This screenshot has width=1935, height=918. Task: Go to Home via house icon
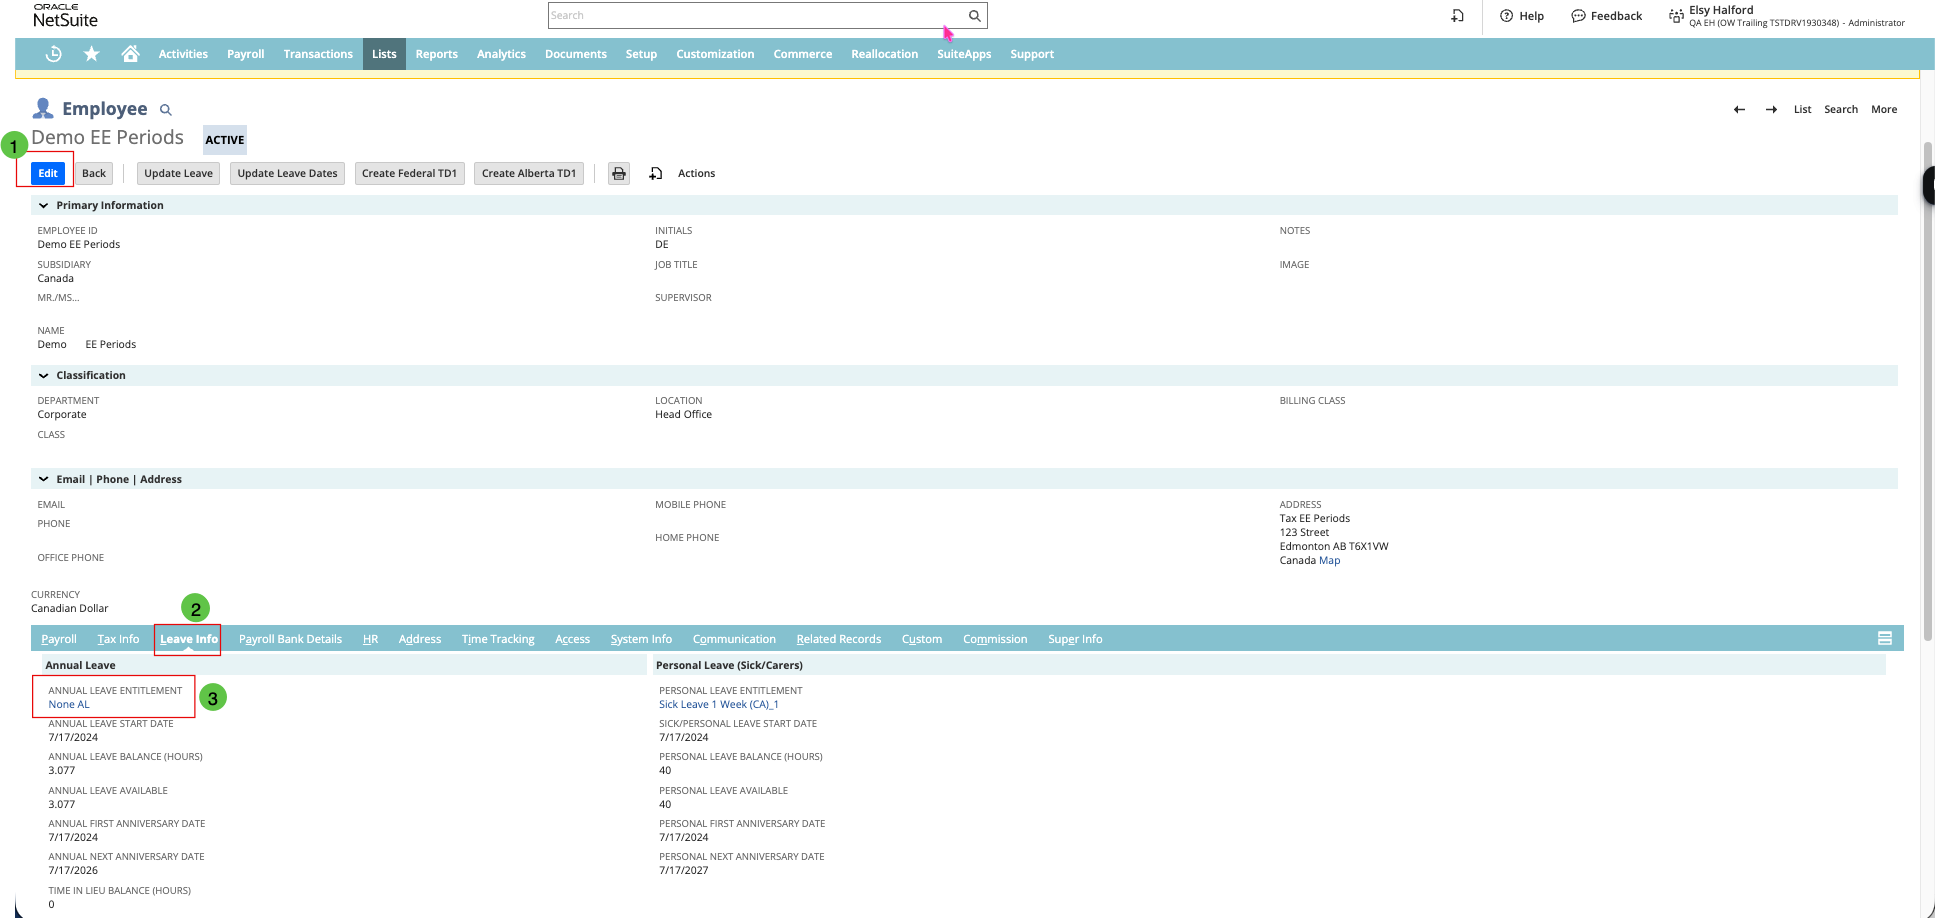[130, 54]
